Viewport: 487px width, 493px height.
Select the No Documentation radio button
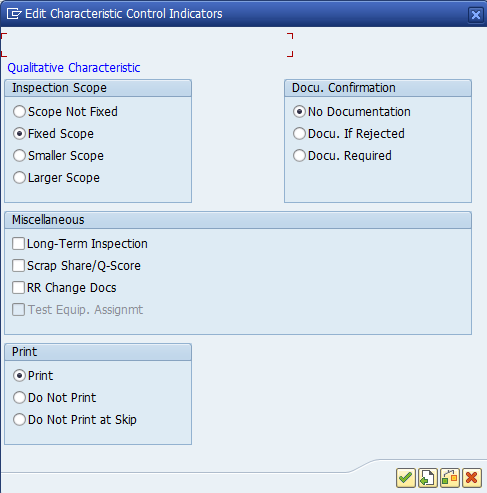pos(299,112)
